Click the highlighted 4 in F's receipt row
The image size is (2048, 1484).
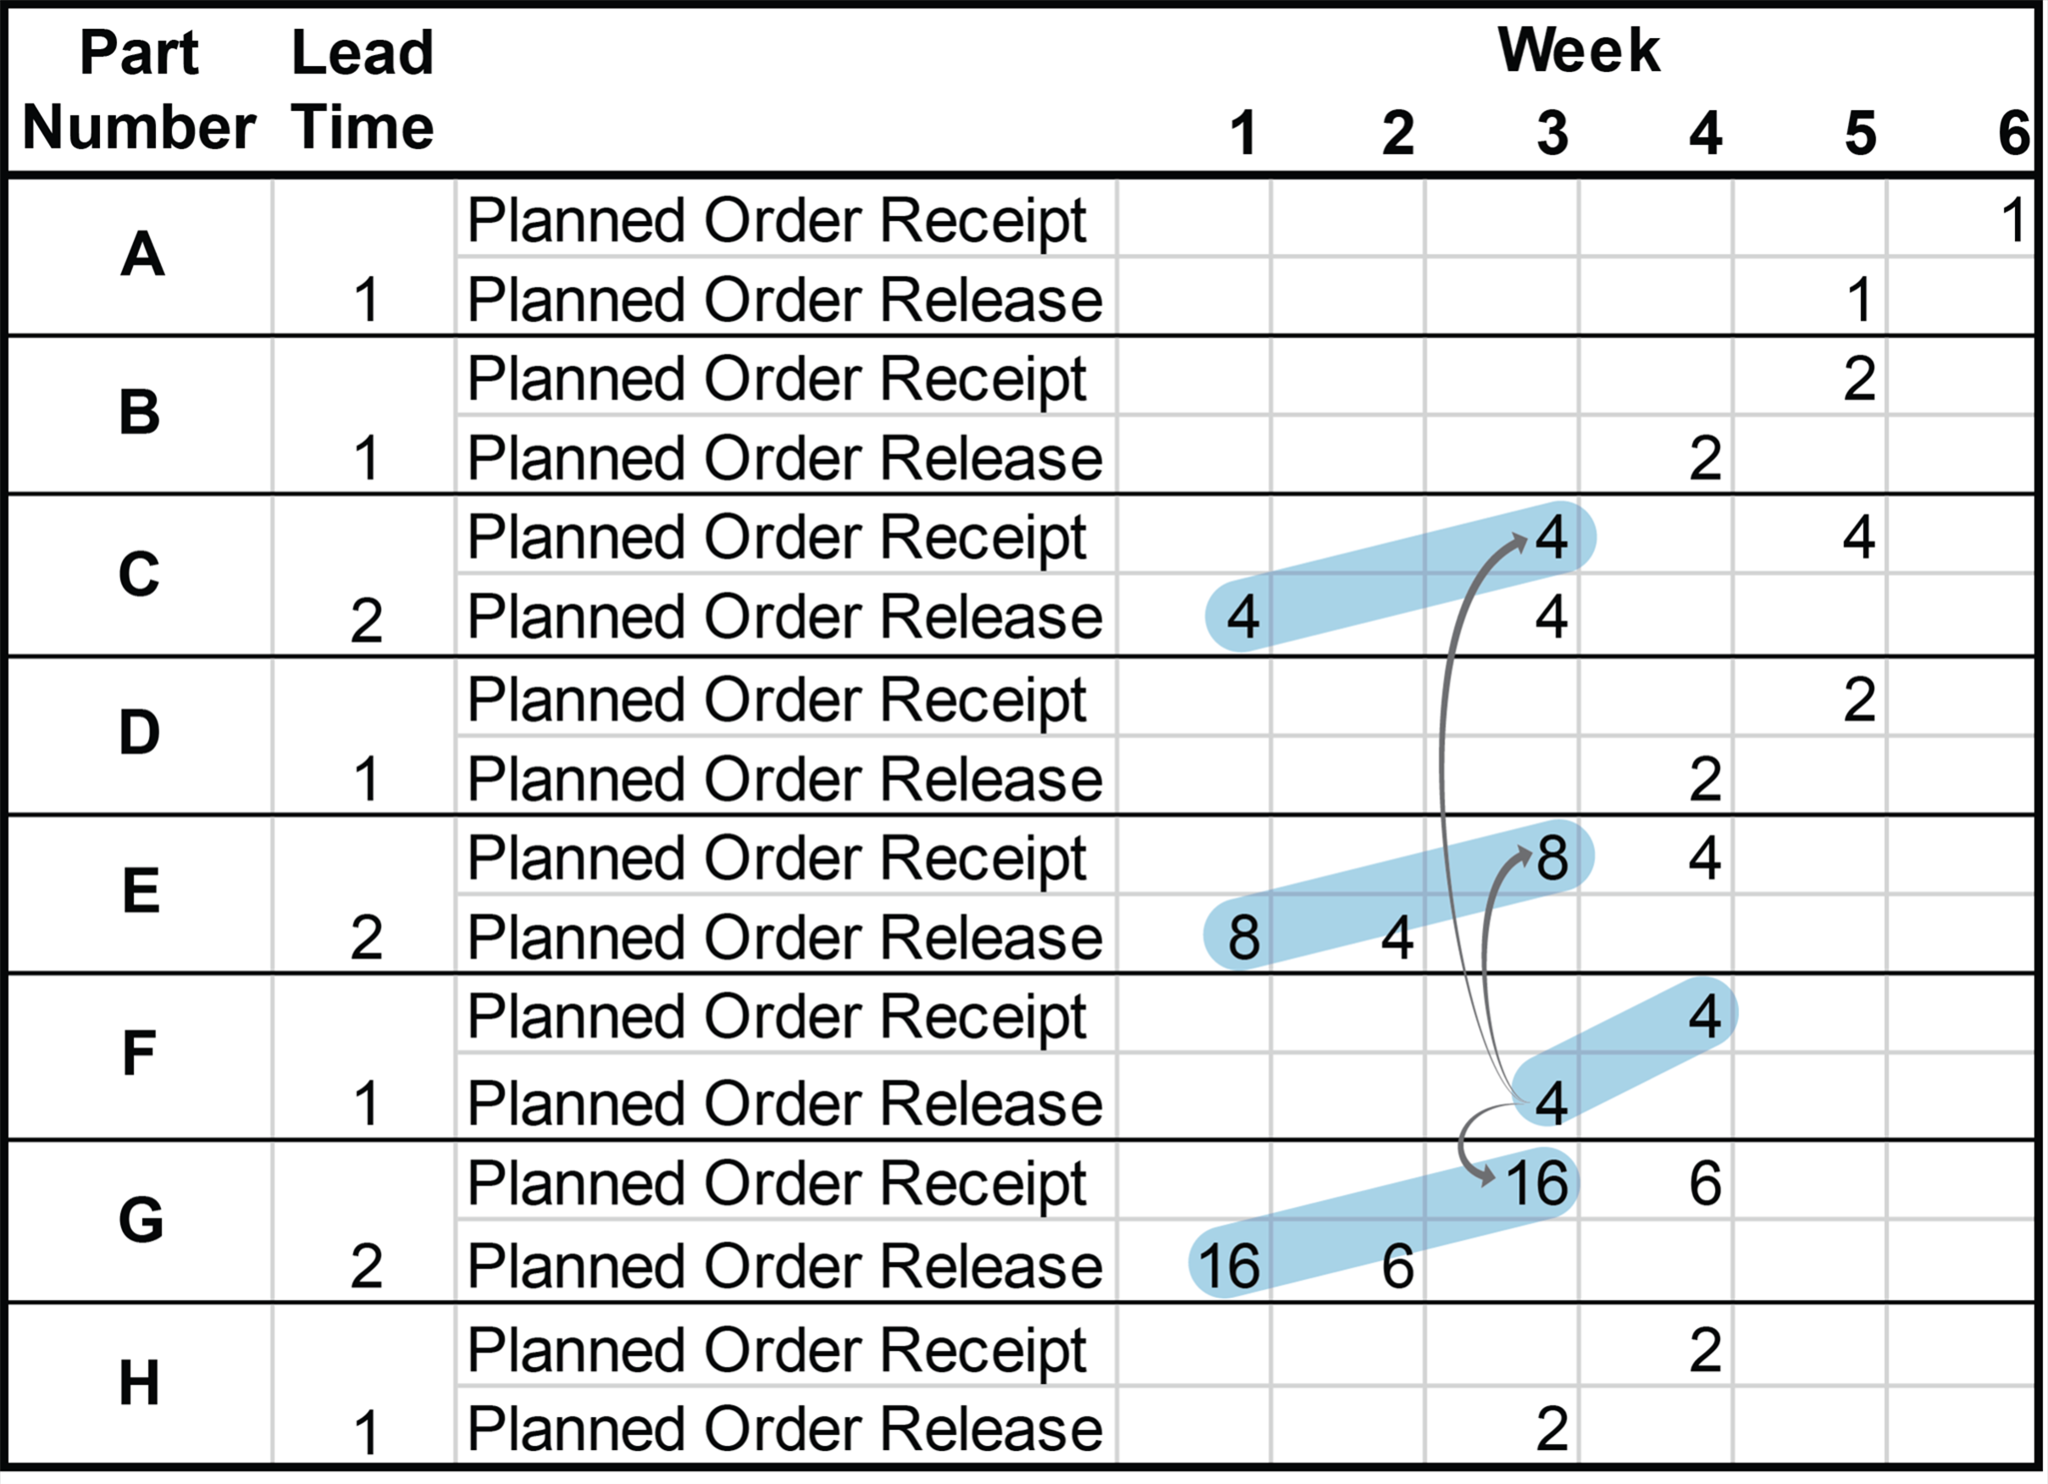click(1705, 1016)
